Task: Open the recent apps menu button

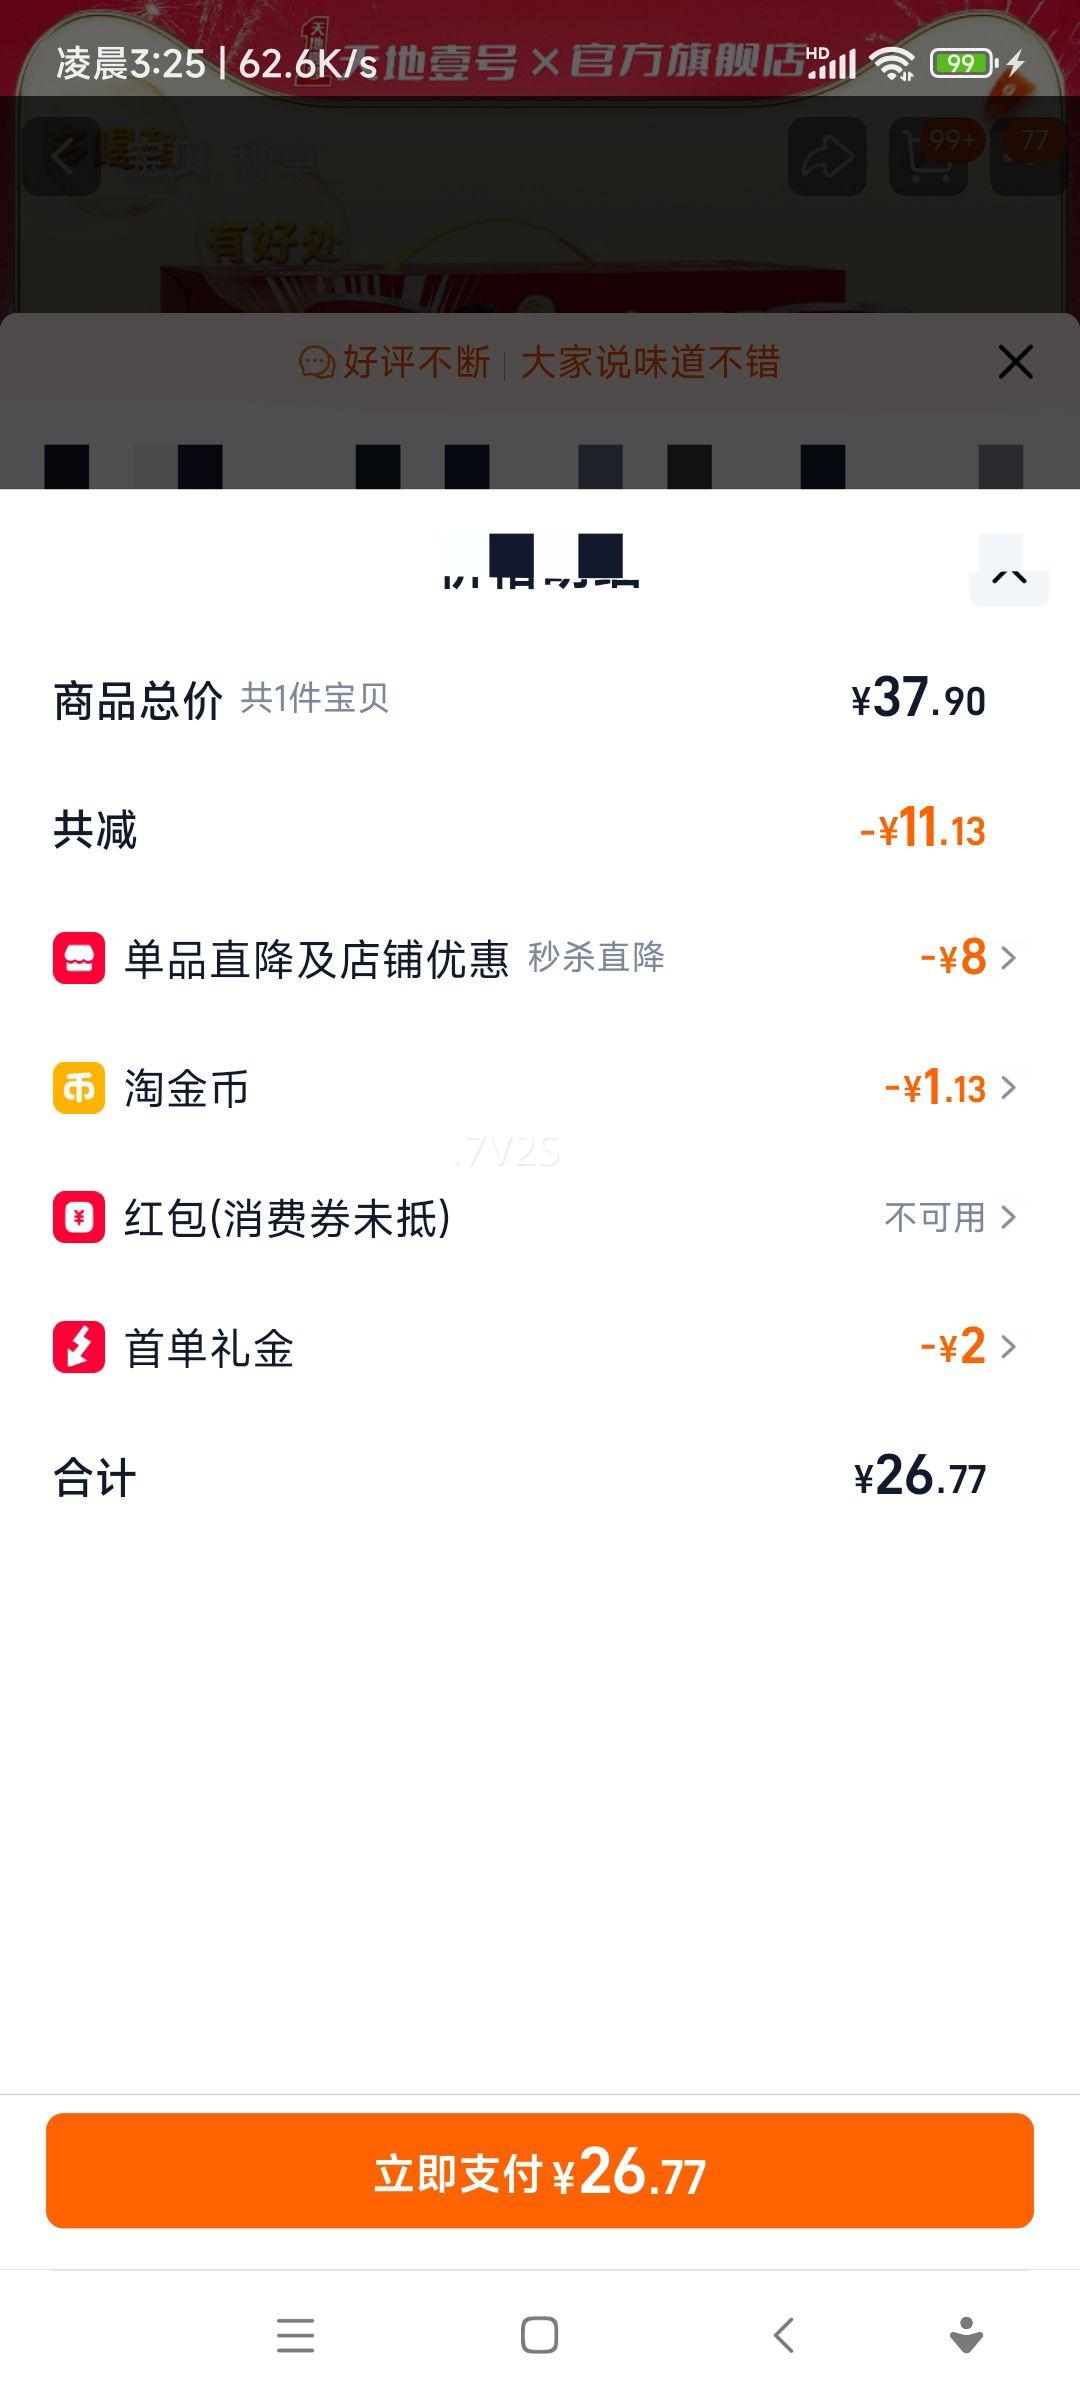Action: pos(295,2335)
